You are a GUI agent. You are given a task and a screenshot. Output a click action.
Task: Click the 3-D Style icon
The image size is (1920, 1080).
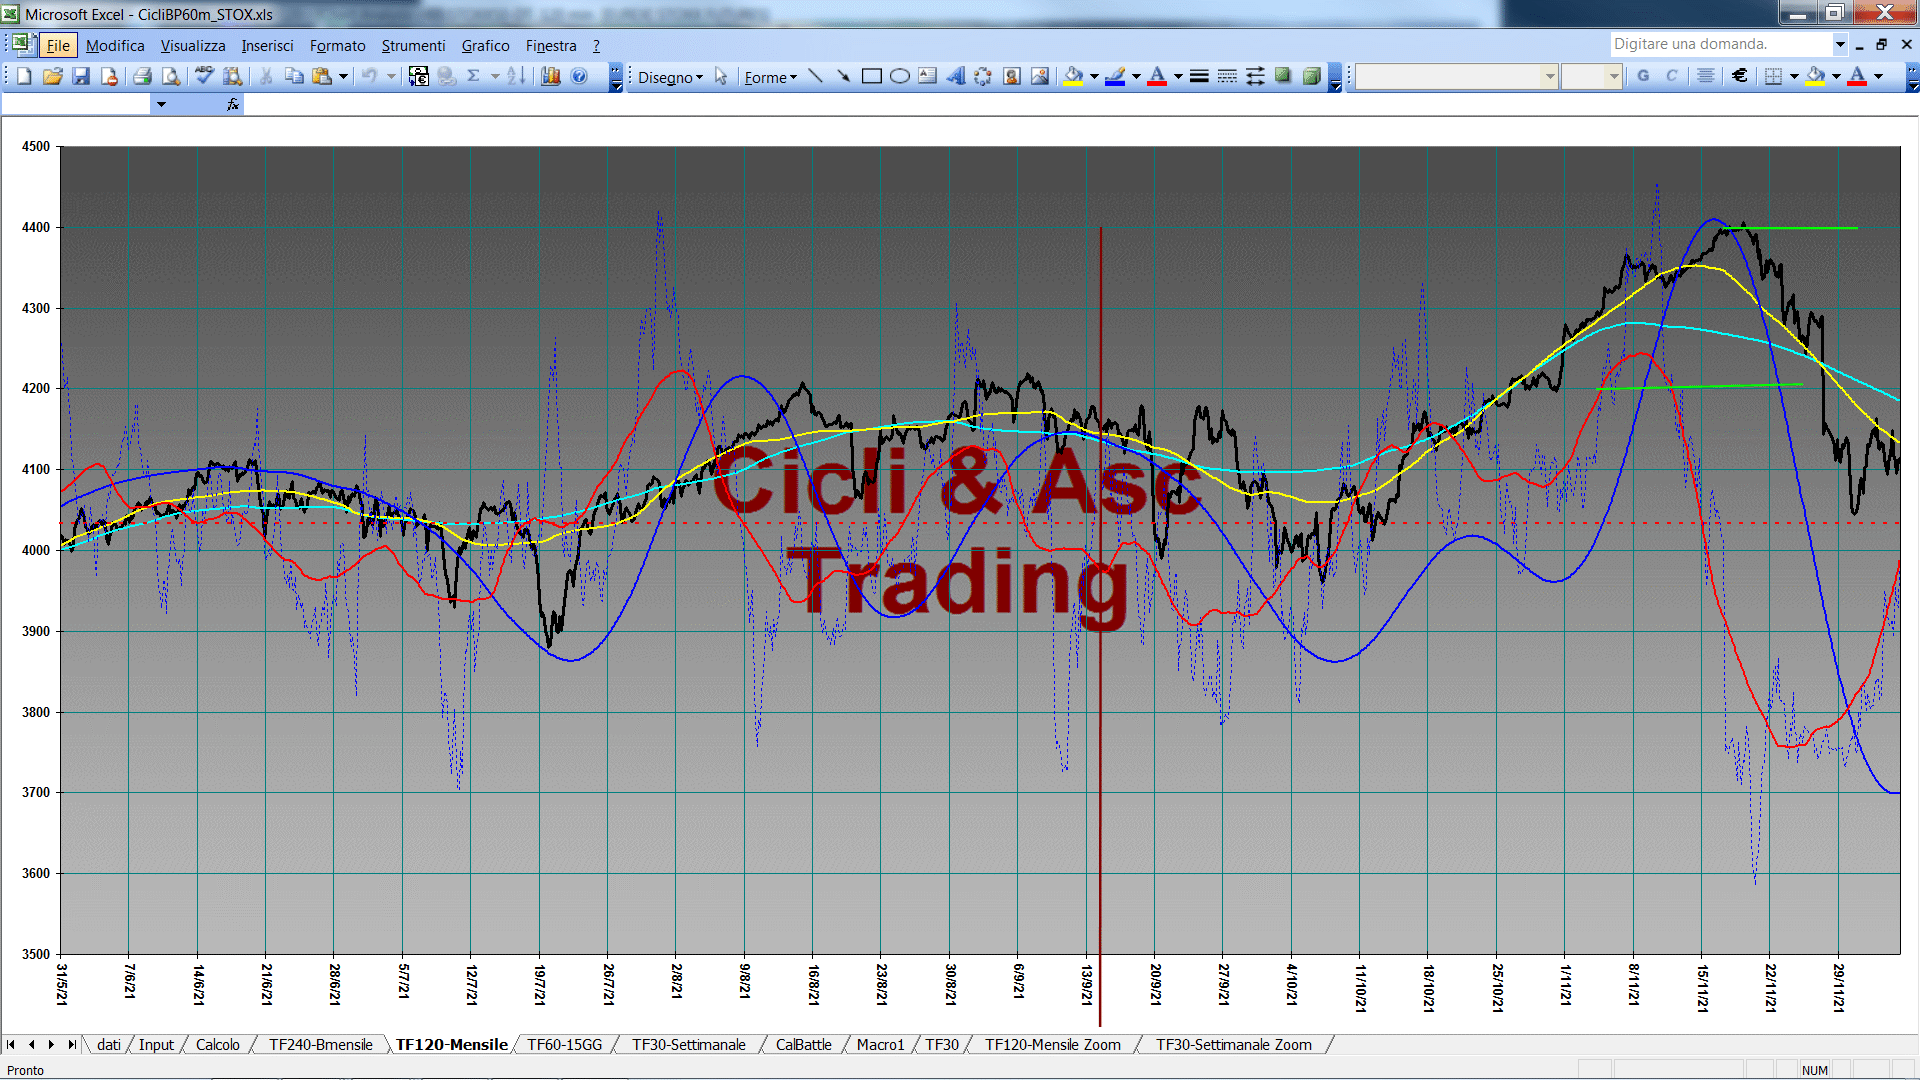[x=1311, y=76]
